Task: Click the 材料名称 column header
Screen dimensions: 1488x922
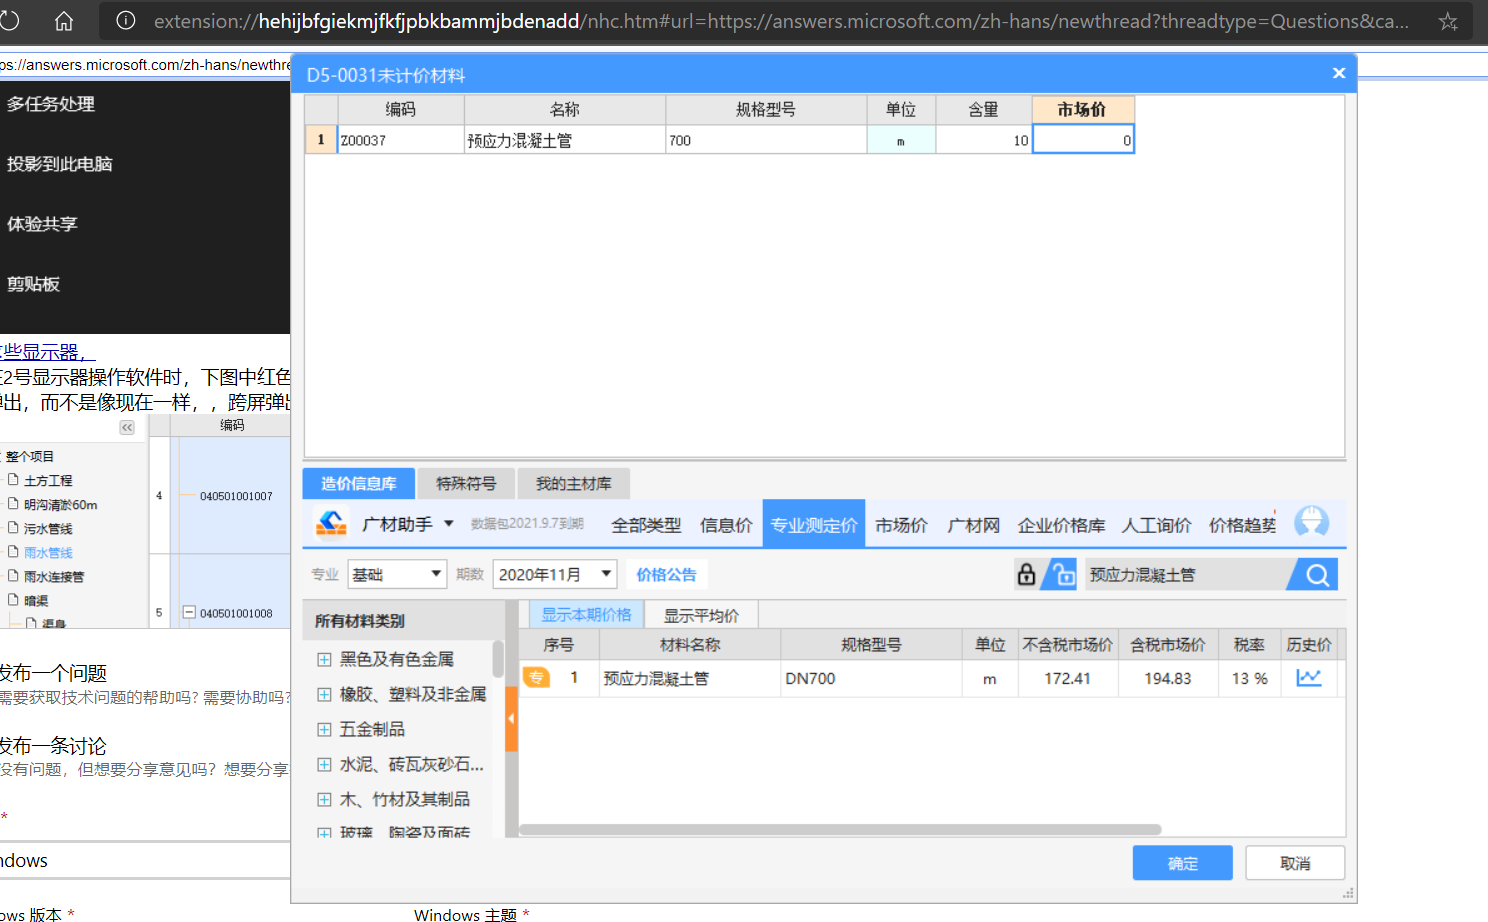Action: pyautogui.click(x=690, y=645)
